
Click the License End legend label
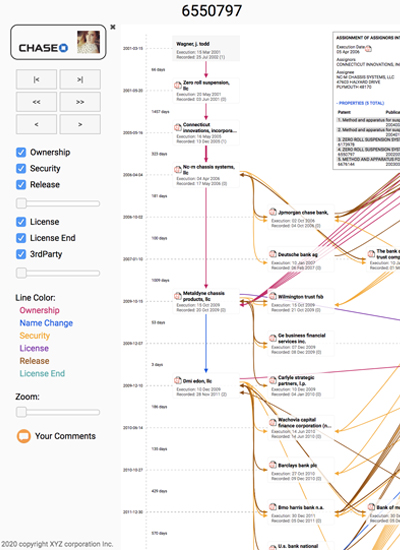pos(42,374)
